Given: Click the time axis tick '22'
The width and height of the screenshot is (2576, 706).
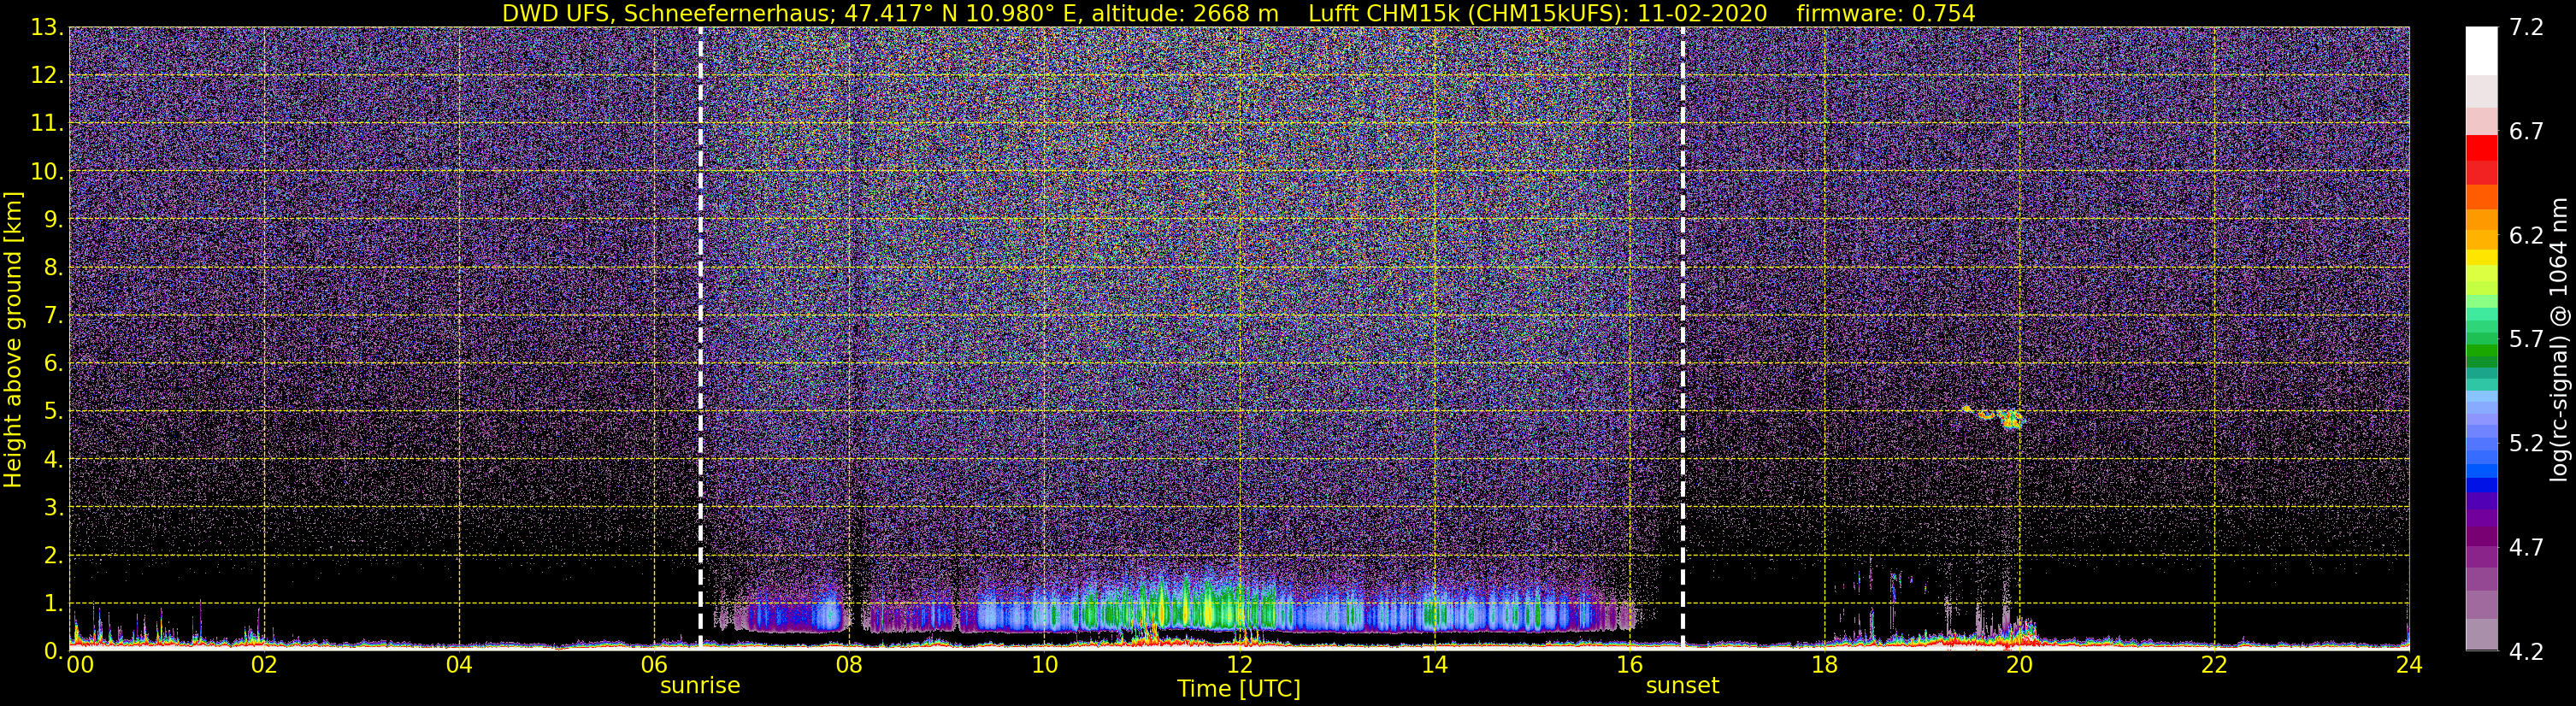Looking at the screenshot, I should (x=2214, y=665).
